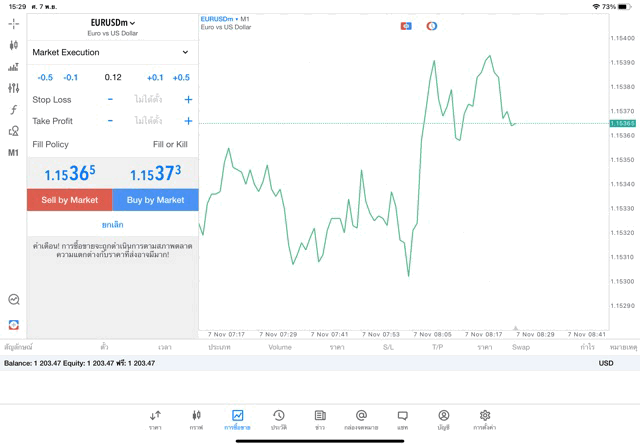640x447 pixels.
Task: Open the Account profile tab
Action: [x=443, y=419]
